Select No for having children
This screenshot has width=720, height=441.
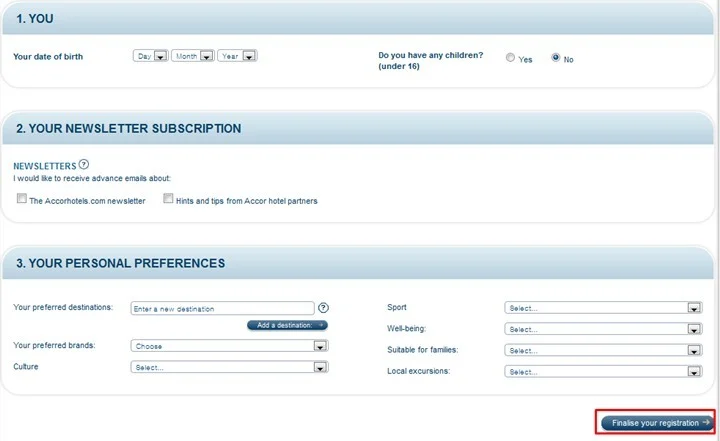(x=556, y=57)
